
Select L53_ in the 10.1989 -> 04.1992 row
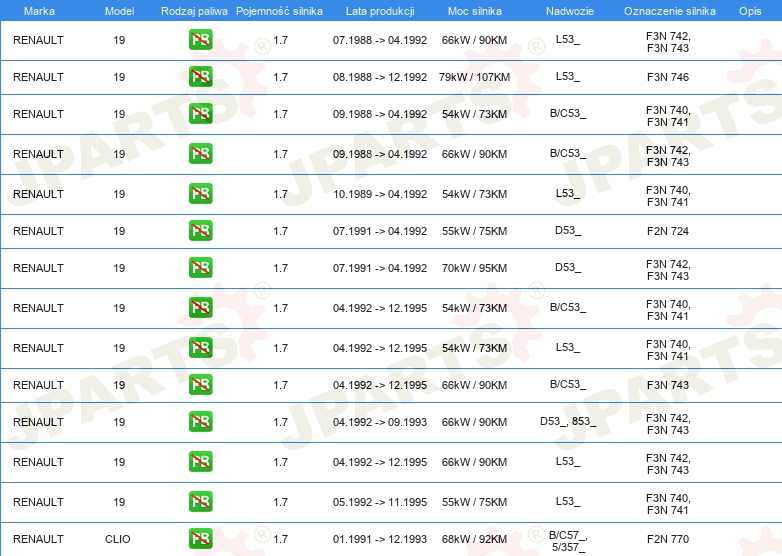coord(568,193)
